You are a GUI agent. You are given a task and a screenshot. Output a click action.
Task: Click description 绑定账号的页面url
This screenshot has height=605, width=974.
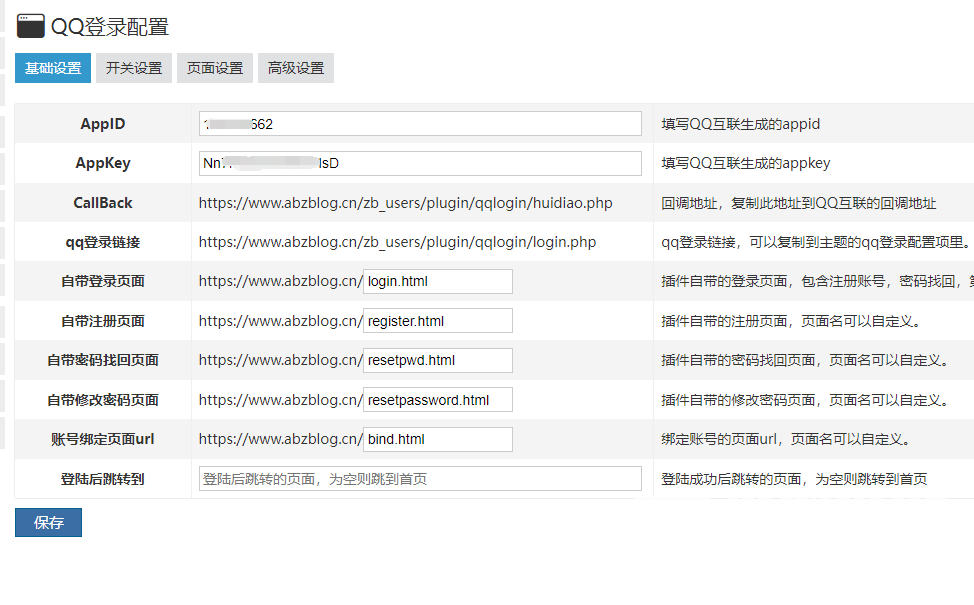click(786, 439)
